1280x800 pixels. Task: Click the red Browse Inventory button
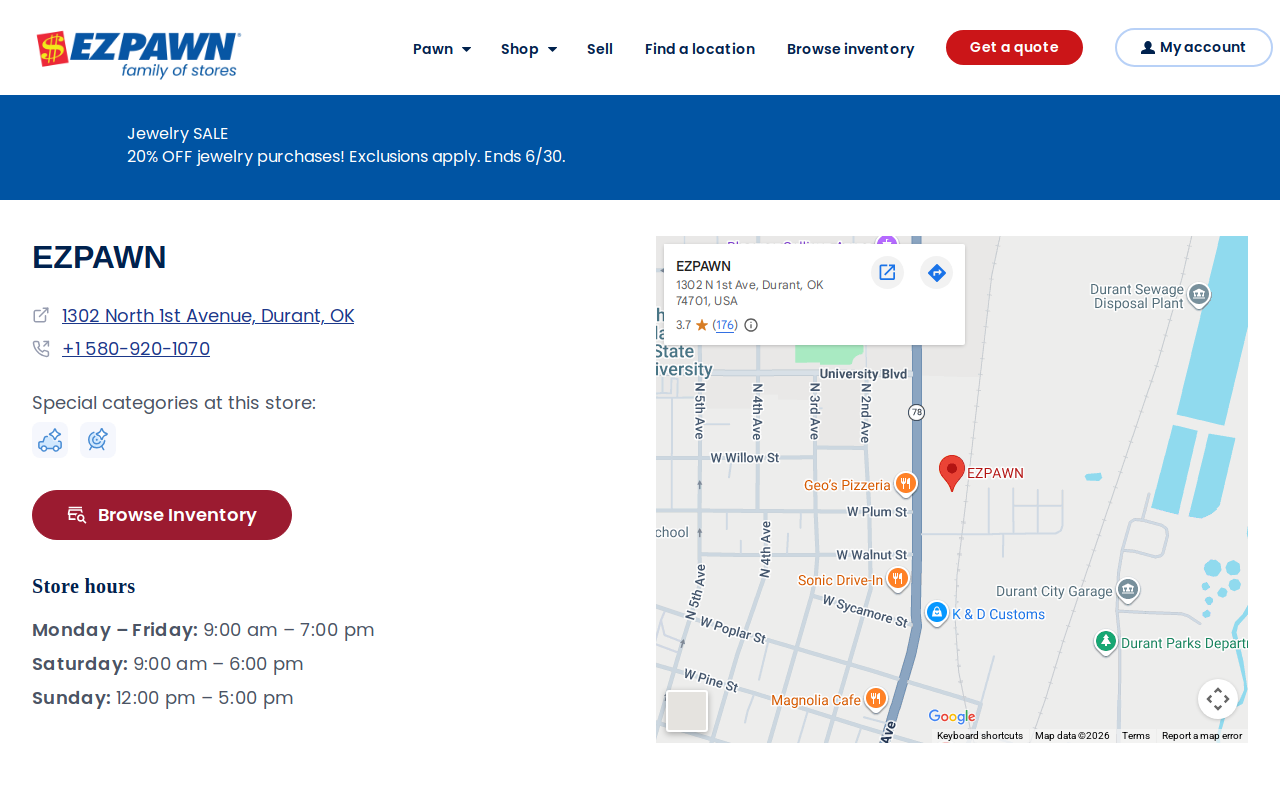[162, 515]
